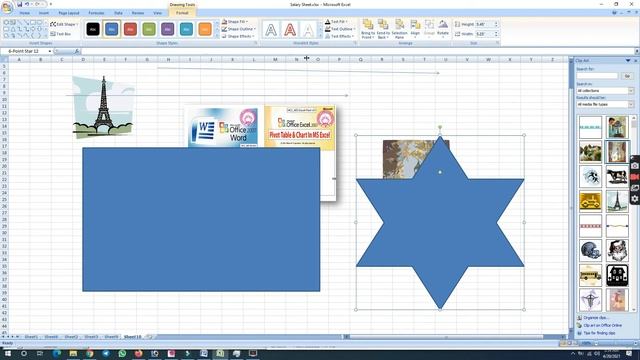Open the Home ribbon tab
Image resolution: width=640 pixels, height=360 pixels.
(24, 13)
